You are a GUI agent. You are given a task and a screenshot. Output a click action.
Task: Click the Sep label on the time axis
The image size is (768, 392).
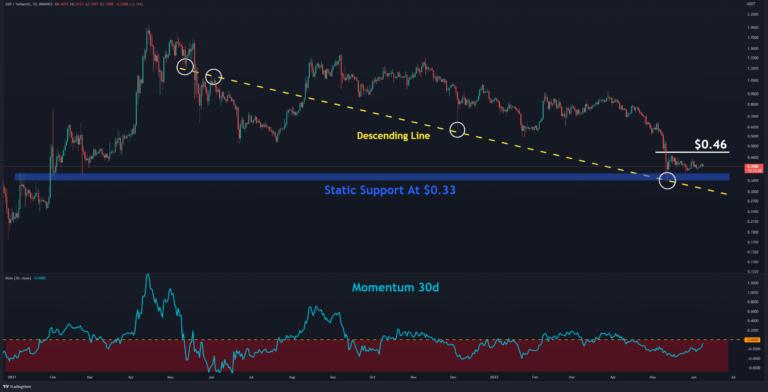coord(333,378)
